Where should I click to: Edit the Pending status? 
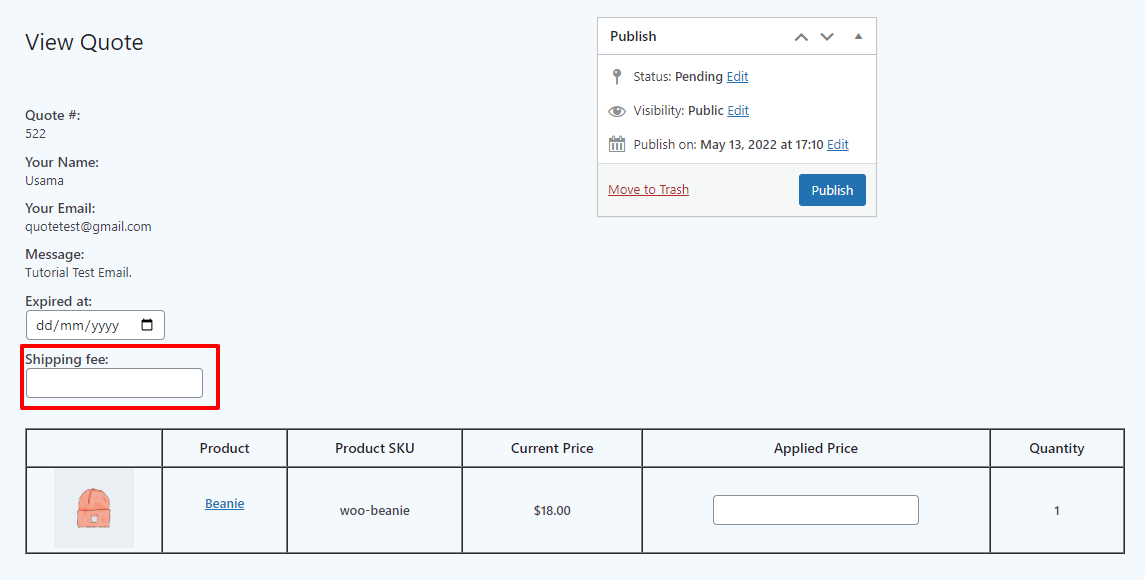pos(738,76)
